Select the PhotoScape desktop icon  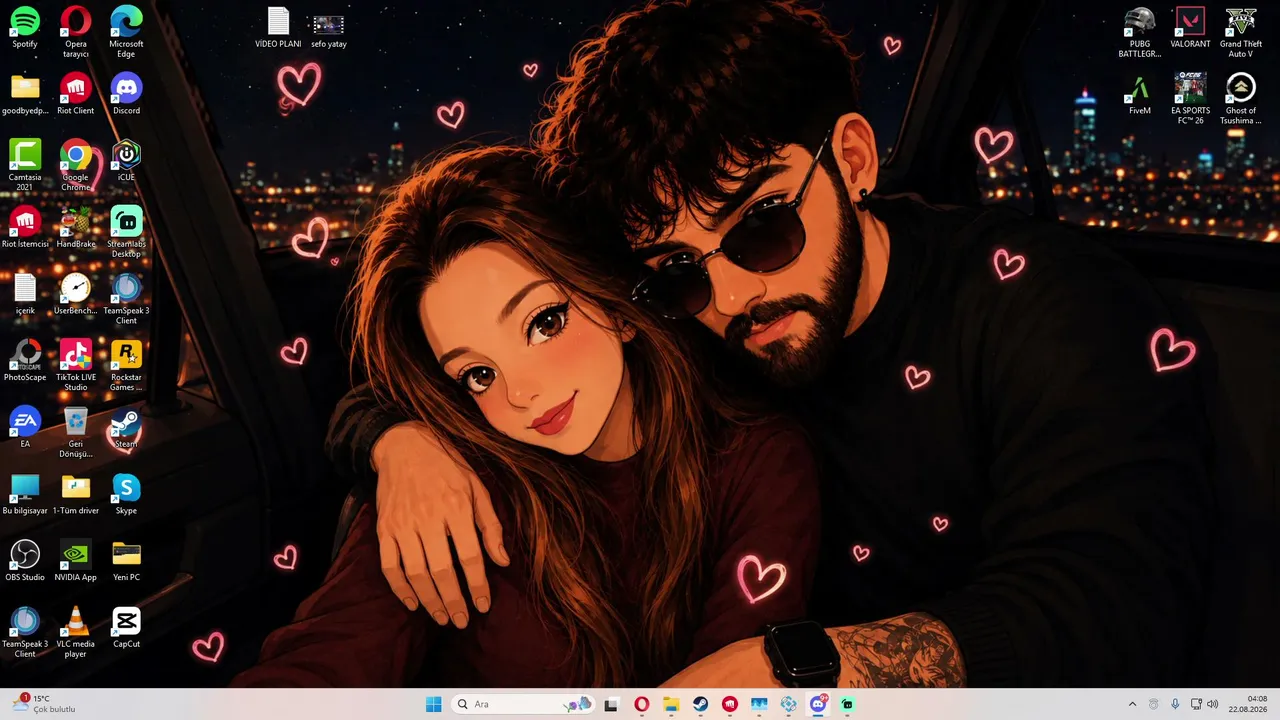(25, 361)
